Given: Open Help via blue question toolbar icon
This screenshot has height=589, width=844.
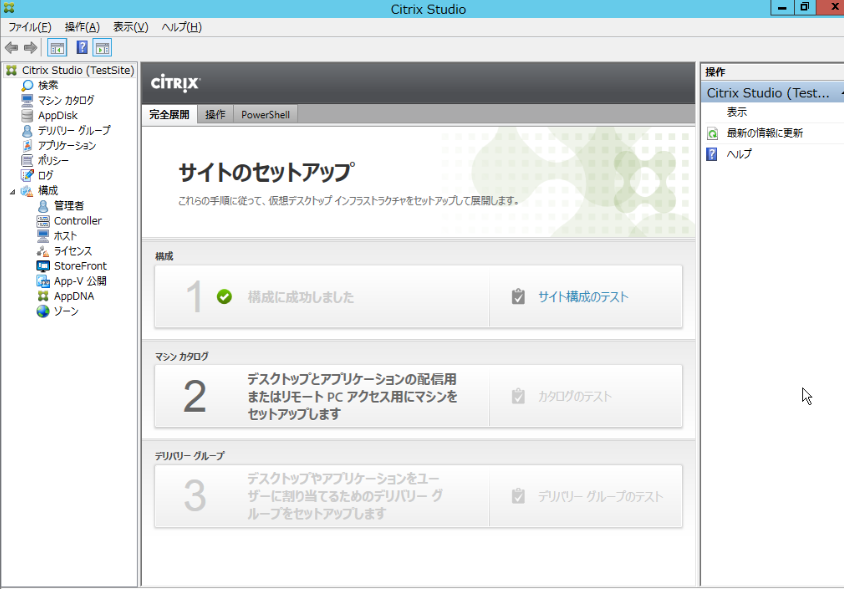Looking at the screenshot, I should [82, 48].
